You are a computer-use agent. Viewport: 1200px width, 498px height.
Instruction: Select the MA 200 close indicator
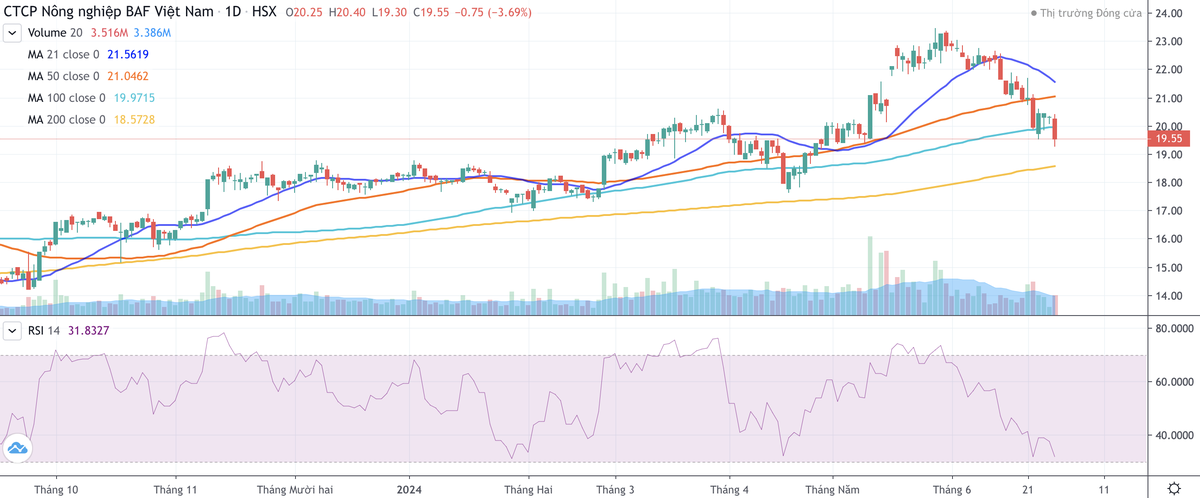pyautogui.click(x=66, y=120)
